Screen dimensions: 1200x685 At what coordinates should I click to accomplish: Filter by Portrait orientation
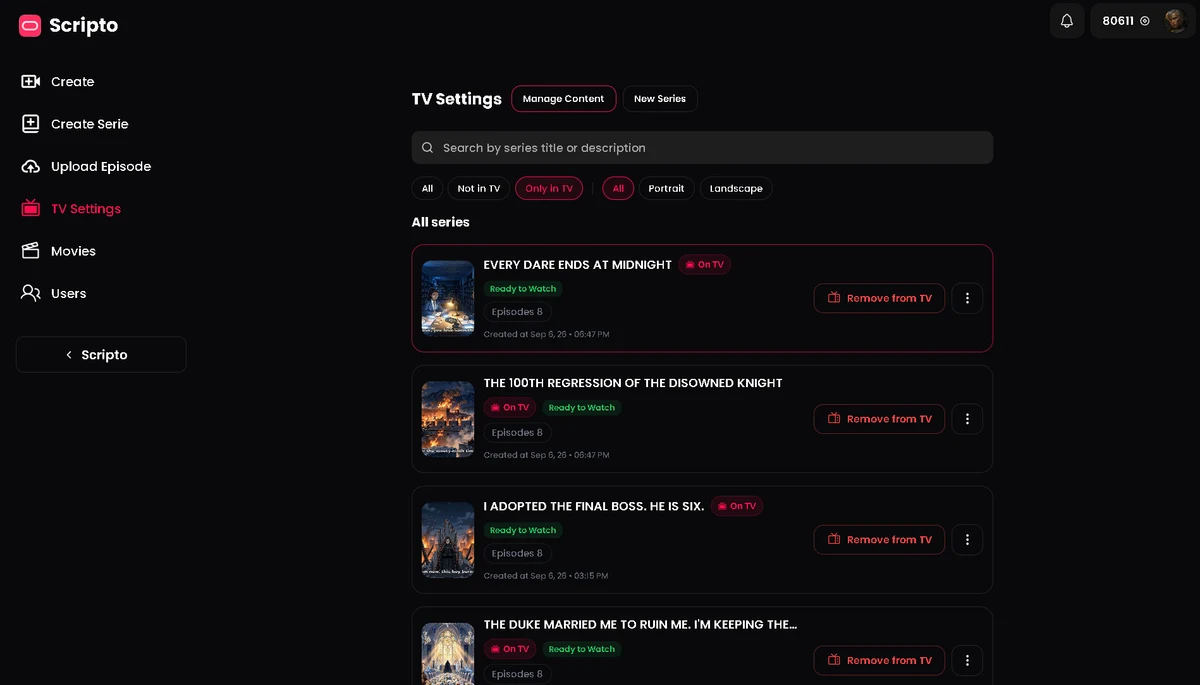[666, 188]
